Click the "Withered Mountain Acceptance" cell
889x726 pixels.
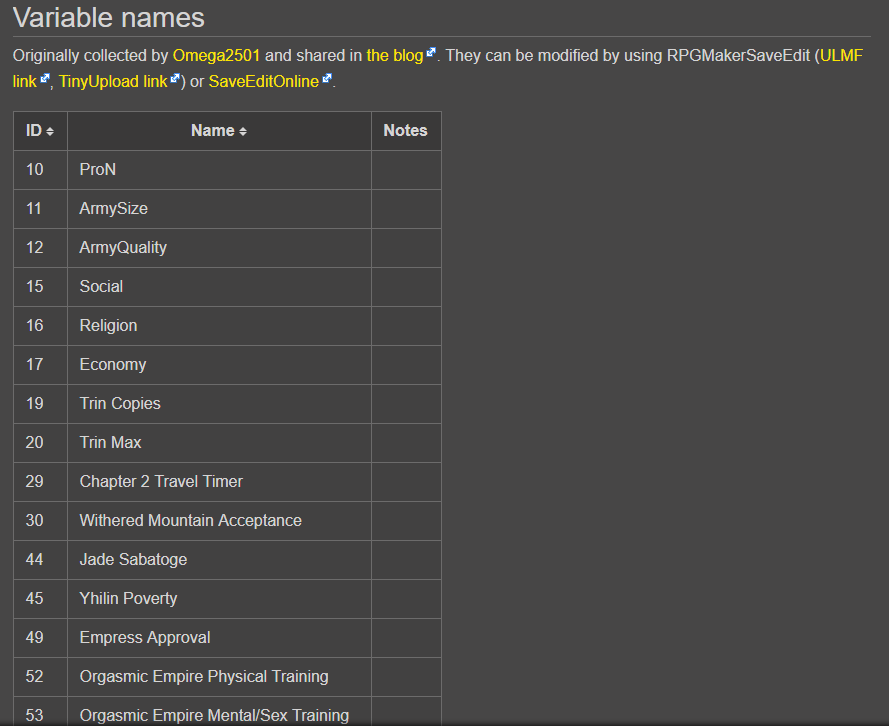[x=190, y=521]
